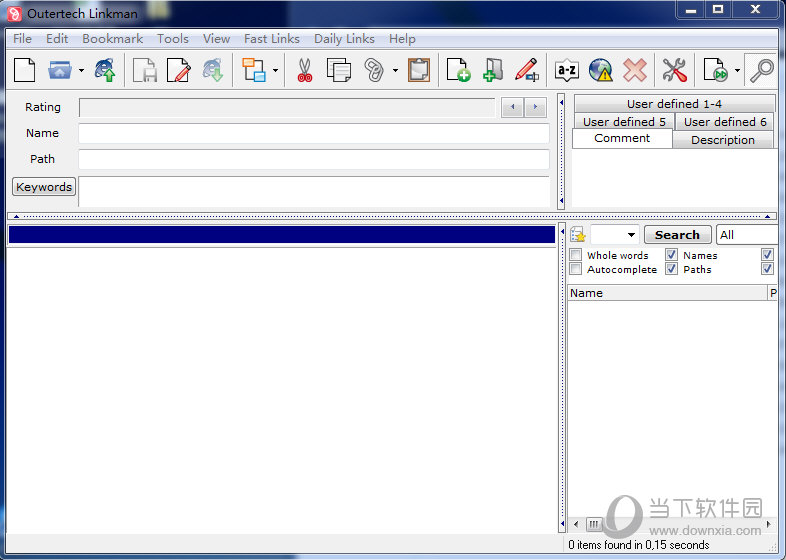Toggle the far-right checkbox in the Names row
This screenshot has width=786, height=560.
tap(767, 255)
